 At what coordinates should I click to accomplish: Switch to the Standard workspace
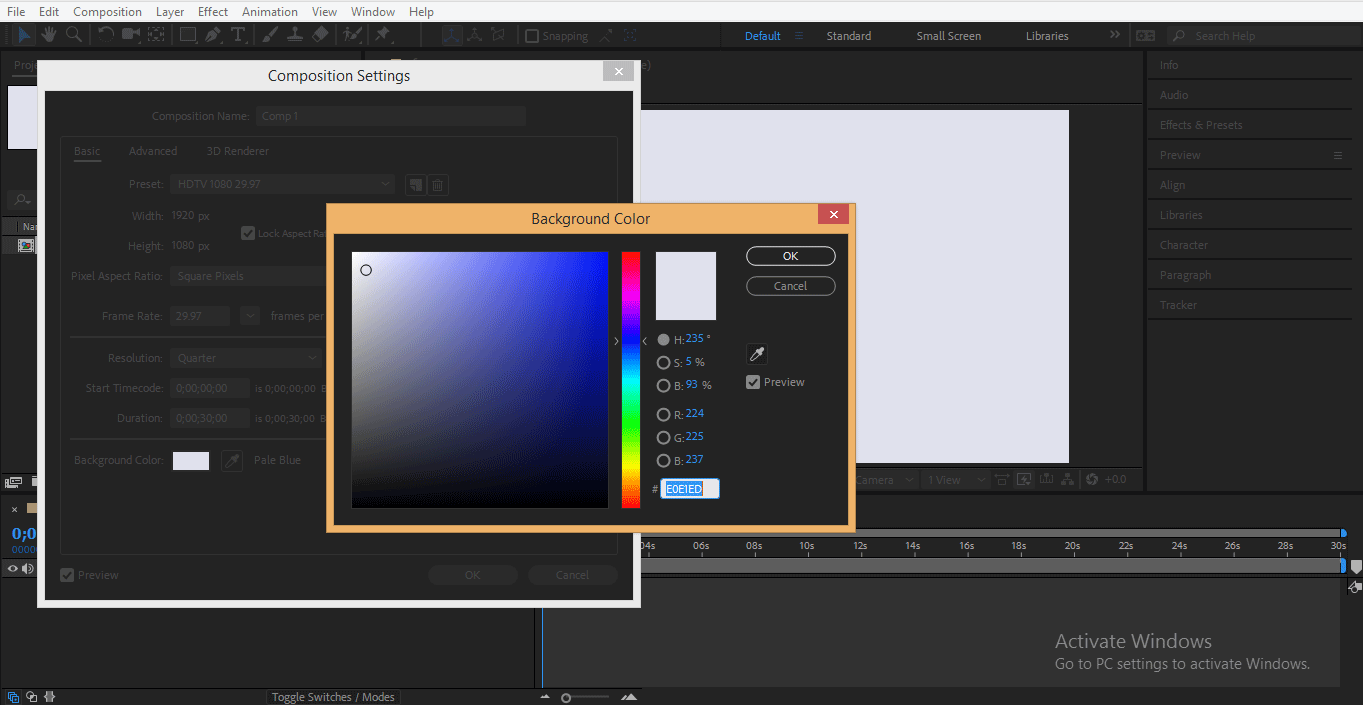click(x=848, y=36)
